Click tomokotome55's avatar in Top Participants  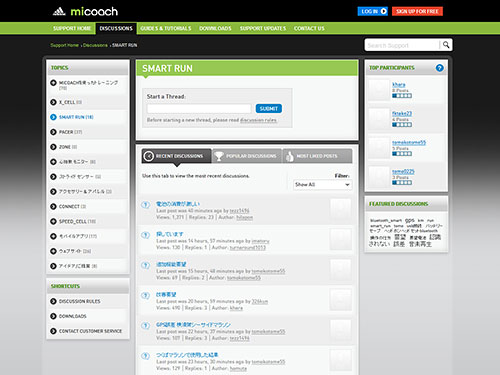379,148
